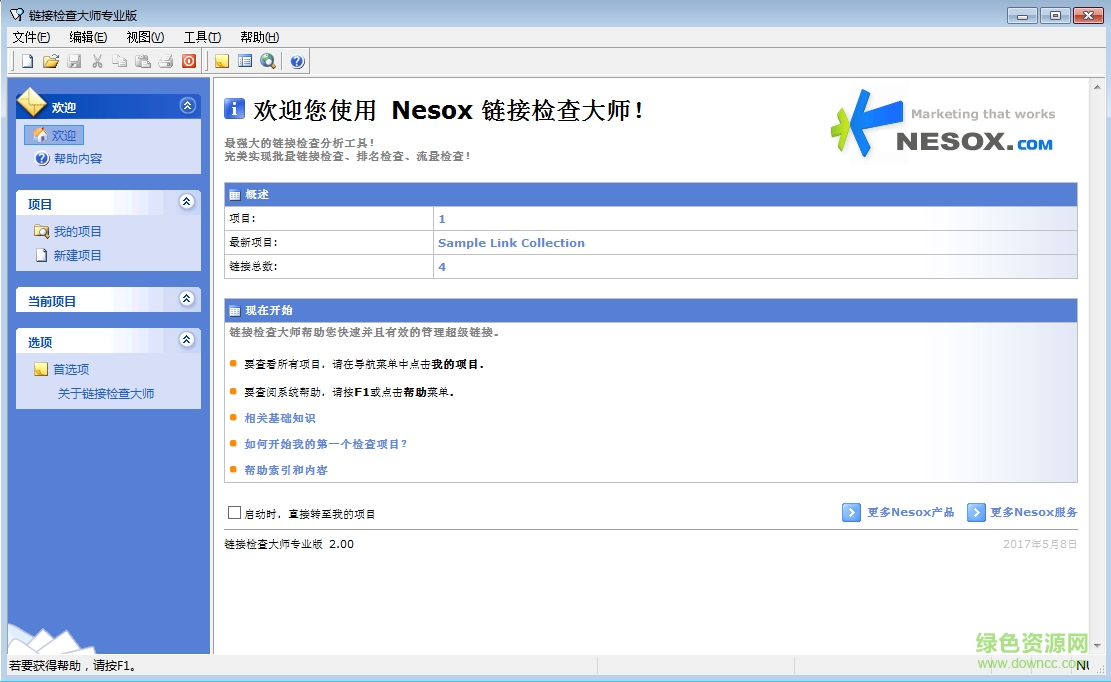Collapse the 选项 panel chevron
This screenshot has width=1111, height=682.
[186, 340]
